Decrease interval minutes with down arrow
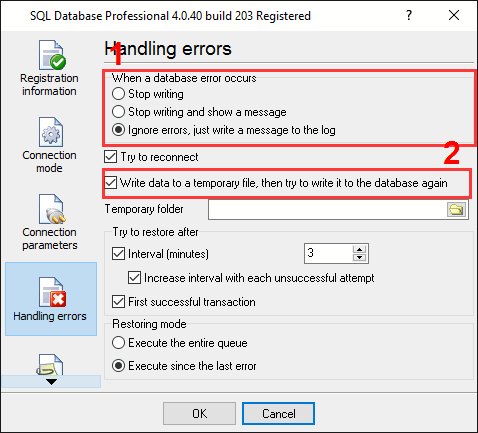478x433 pixels. pyautogui.click(x=359, y=257)
